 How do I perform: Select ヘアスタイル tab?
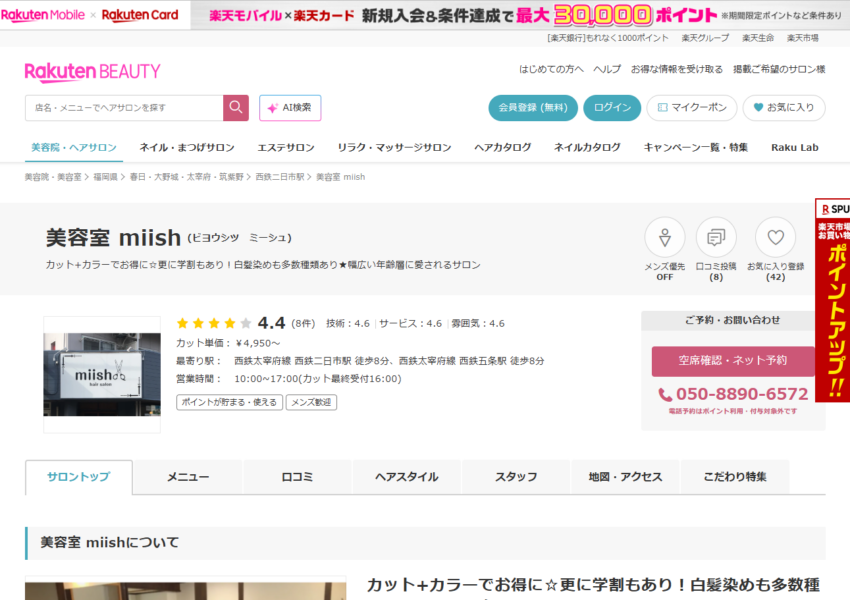(407, 477)
